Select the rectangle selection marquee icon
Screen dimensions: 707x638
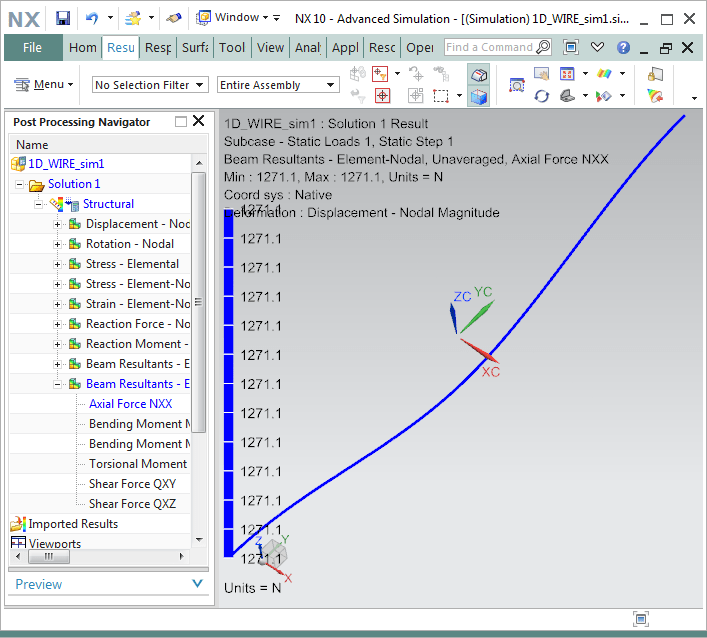click(x=441, y=96)
